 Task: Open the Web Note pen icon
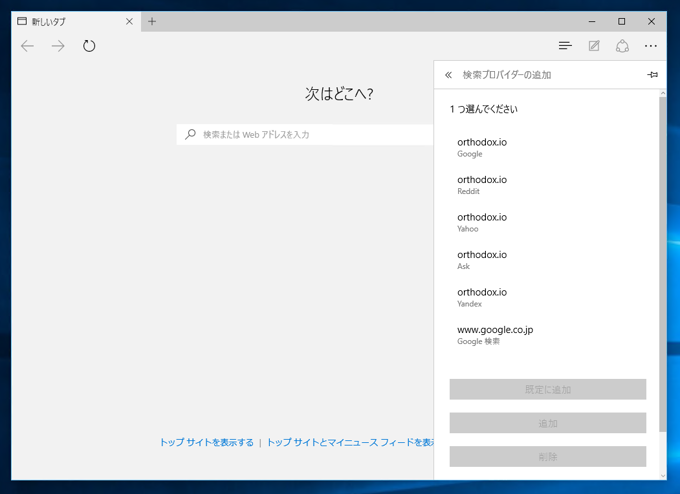point(594,46)
